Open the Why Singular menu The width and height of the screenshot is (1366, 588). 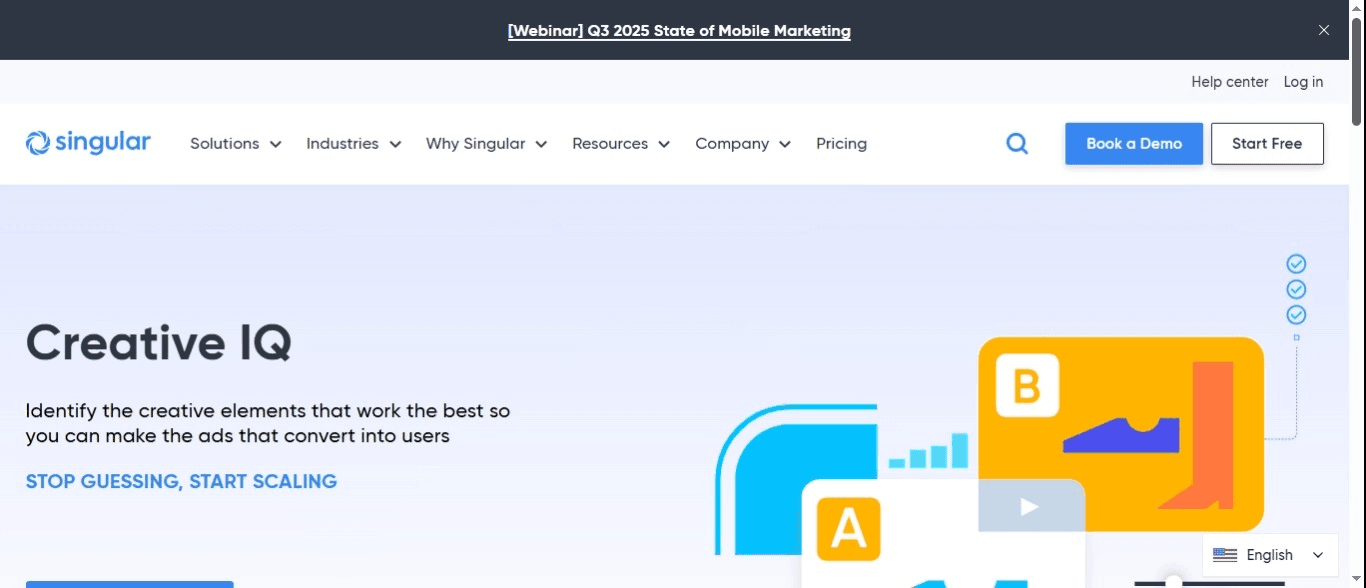tap(486, 144)
